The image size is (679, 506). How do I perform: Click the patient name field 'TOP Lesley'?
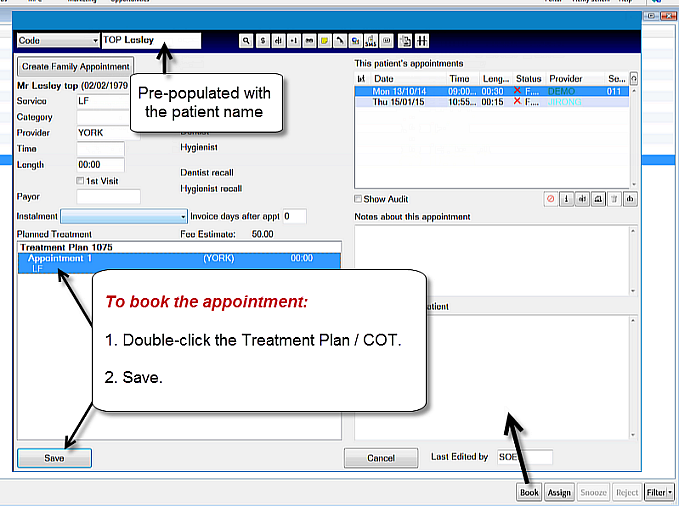click(151, 41)
